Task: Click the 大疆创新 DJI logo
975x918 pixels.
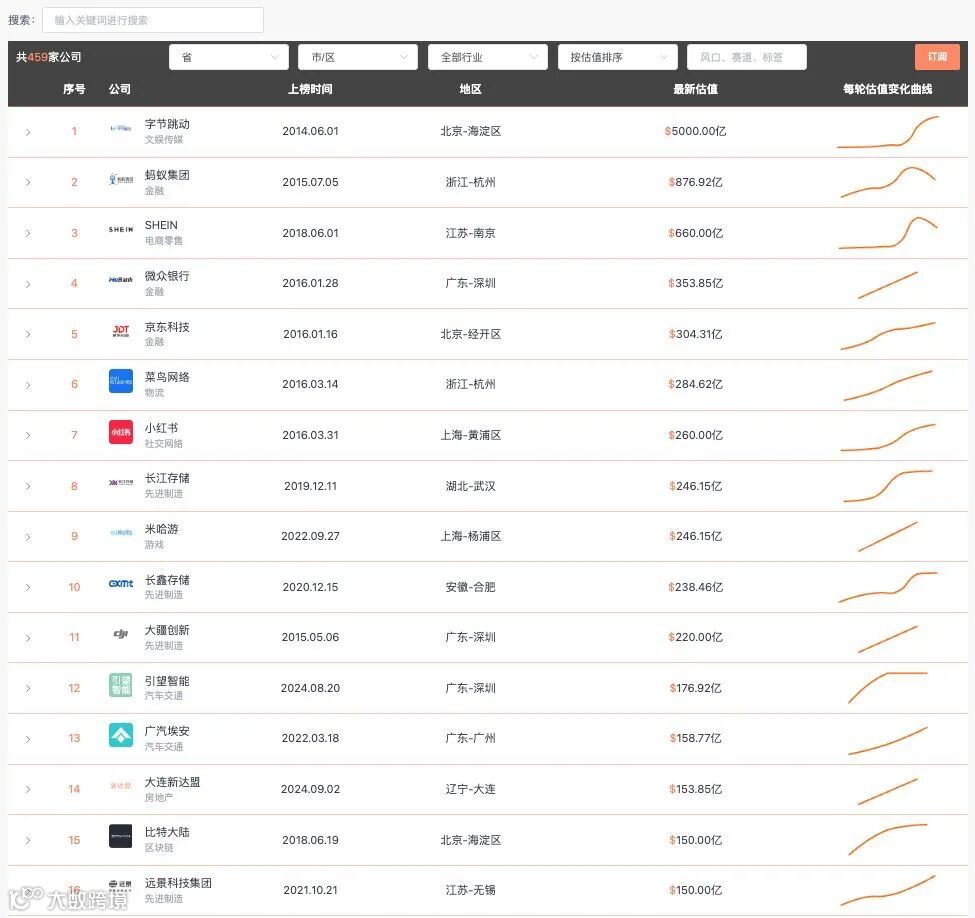Action: 121,634
